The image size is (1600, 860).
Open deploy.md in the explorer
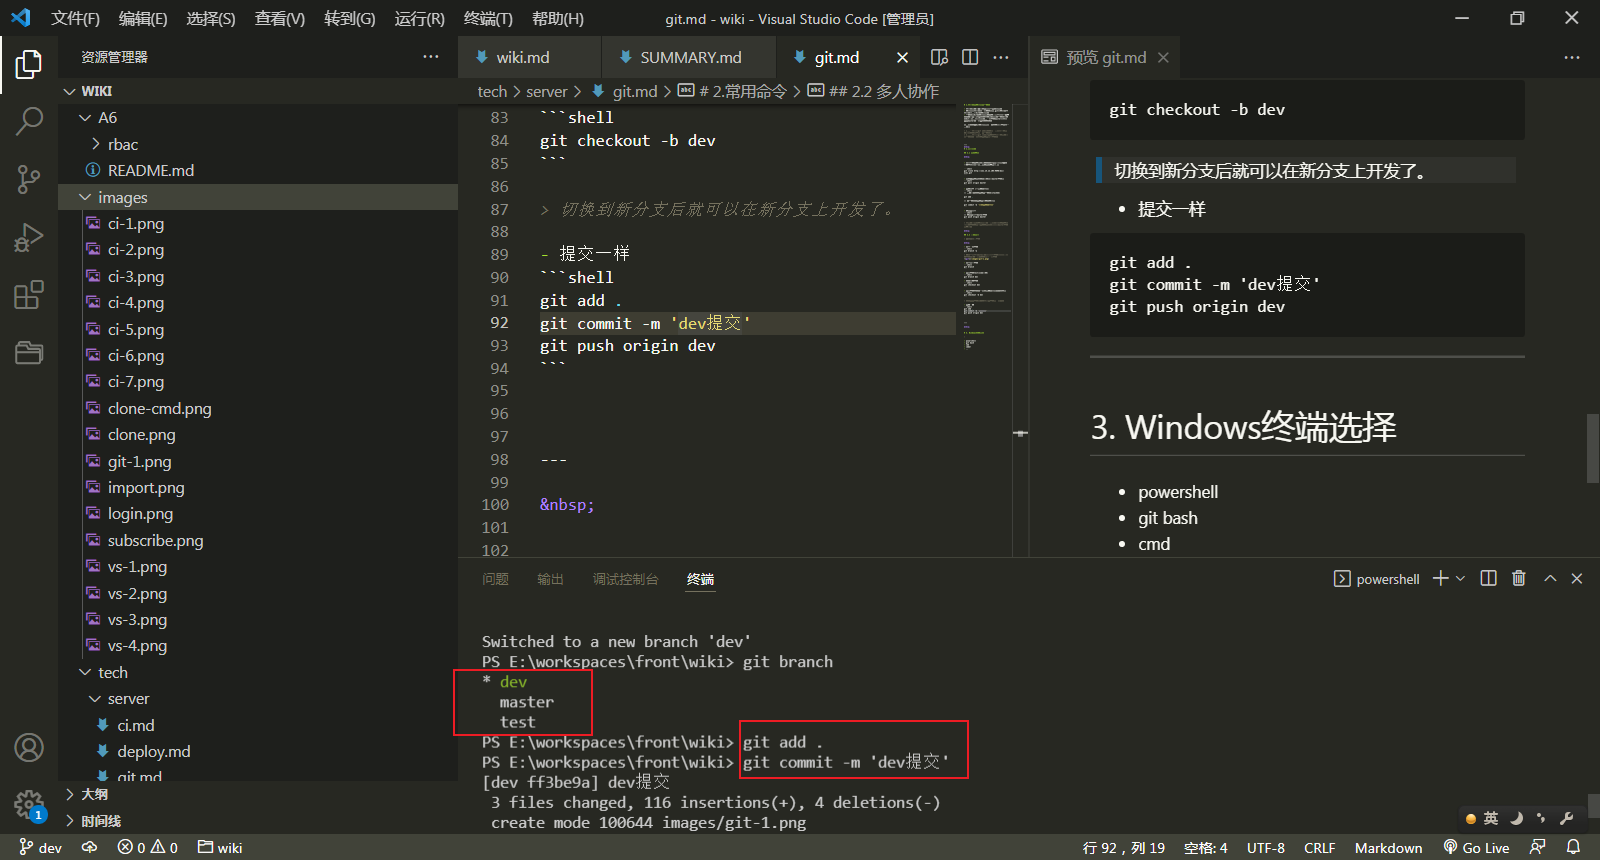pos(258,751)
